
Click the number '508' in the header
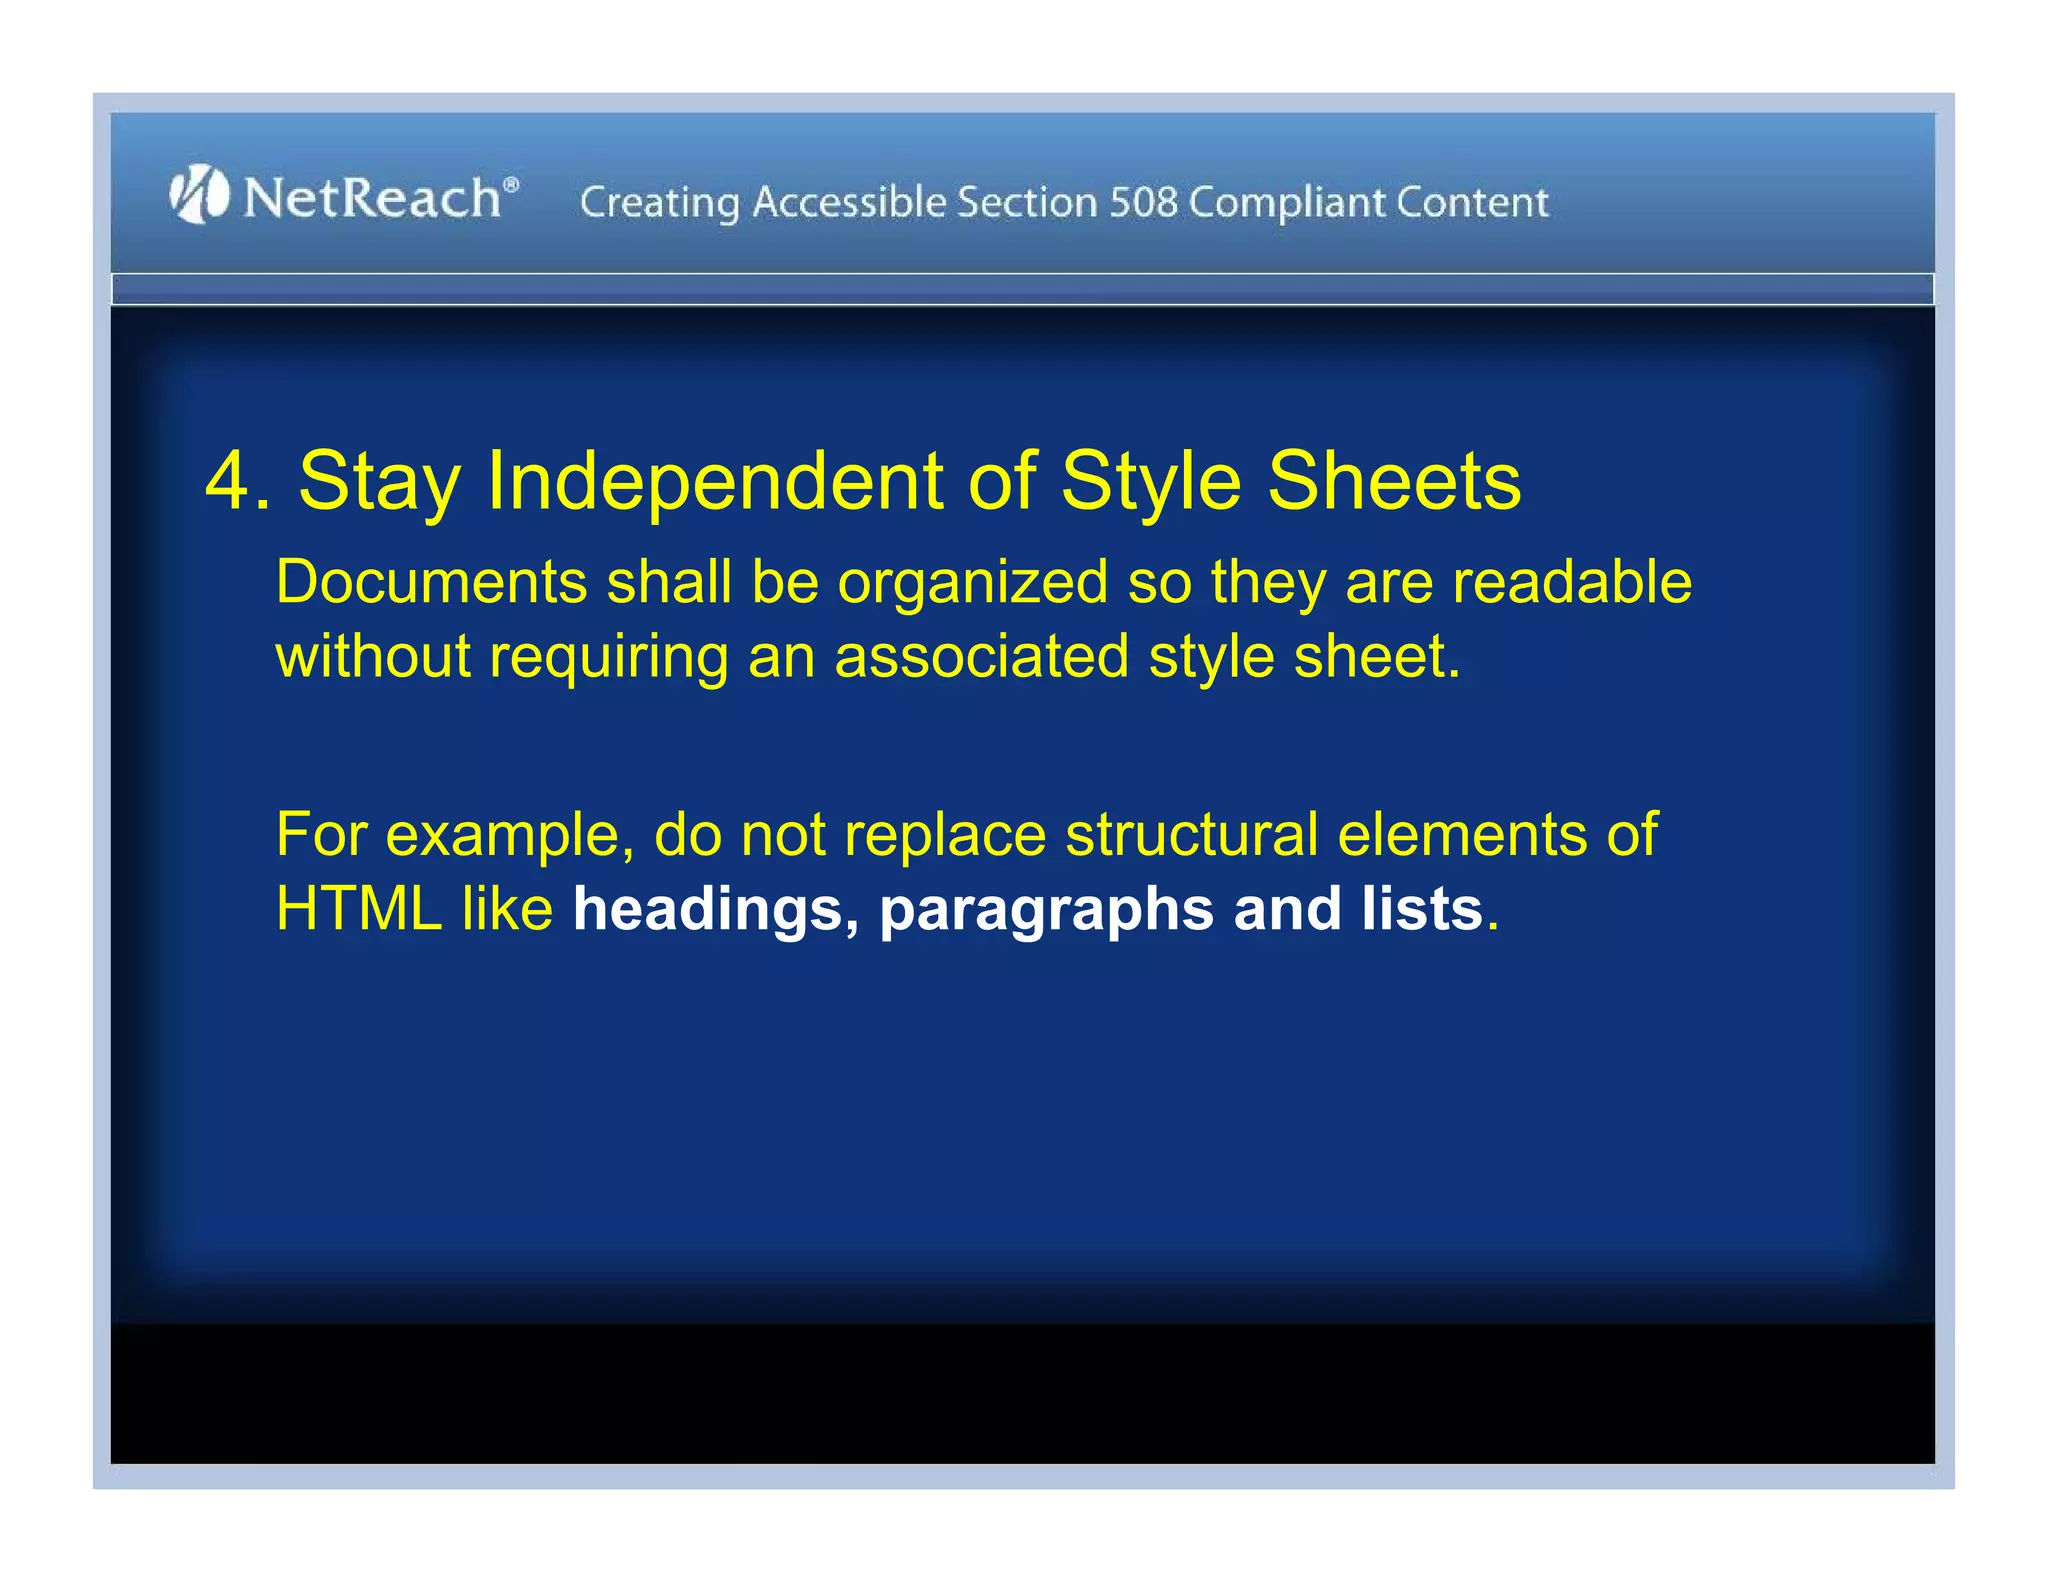[1143, 202]
